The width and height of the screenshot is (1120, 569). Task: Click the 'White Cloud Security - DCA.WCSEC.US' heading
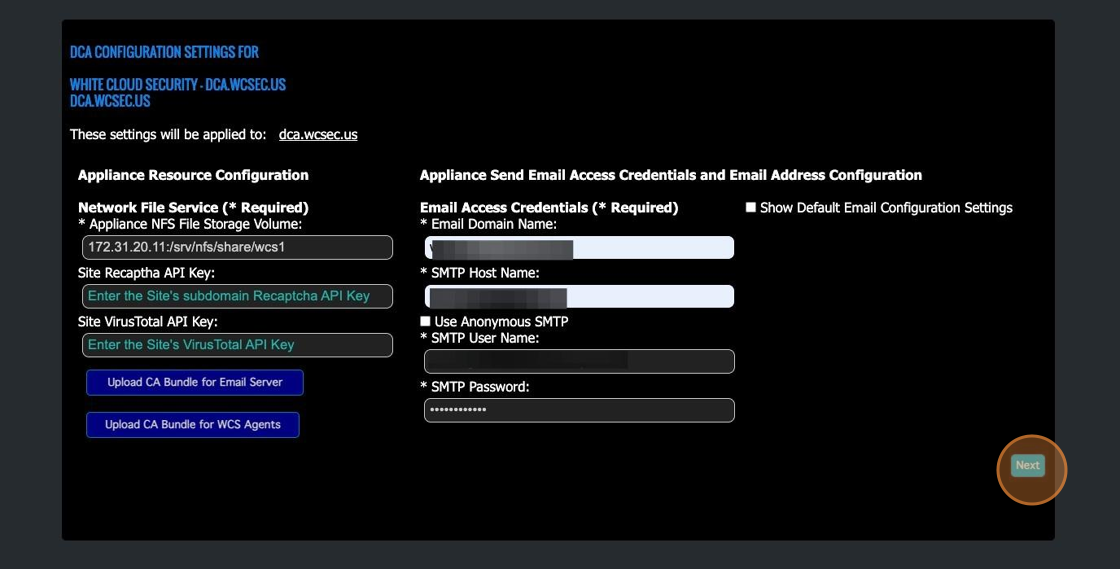[178, 85]
